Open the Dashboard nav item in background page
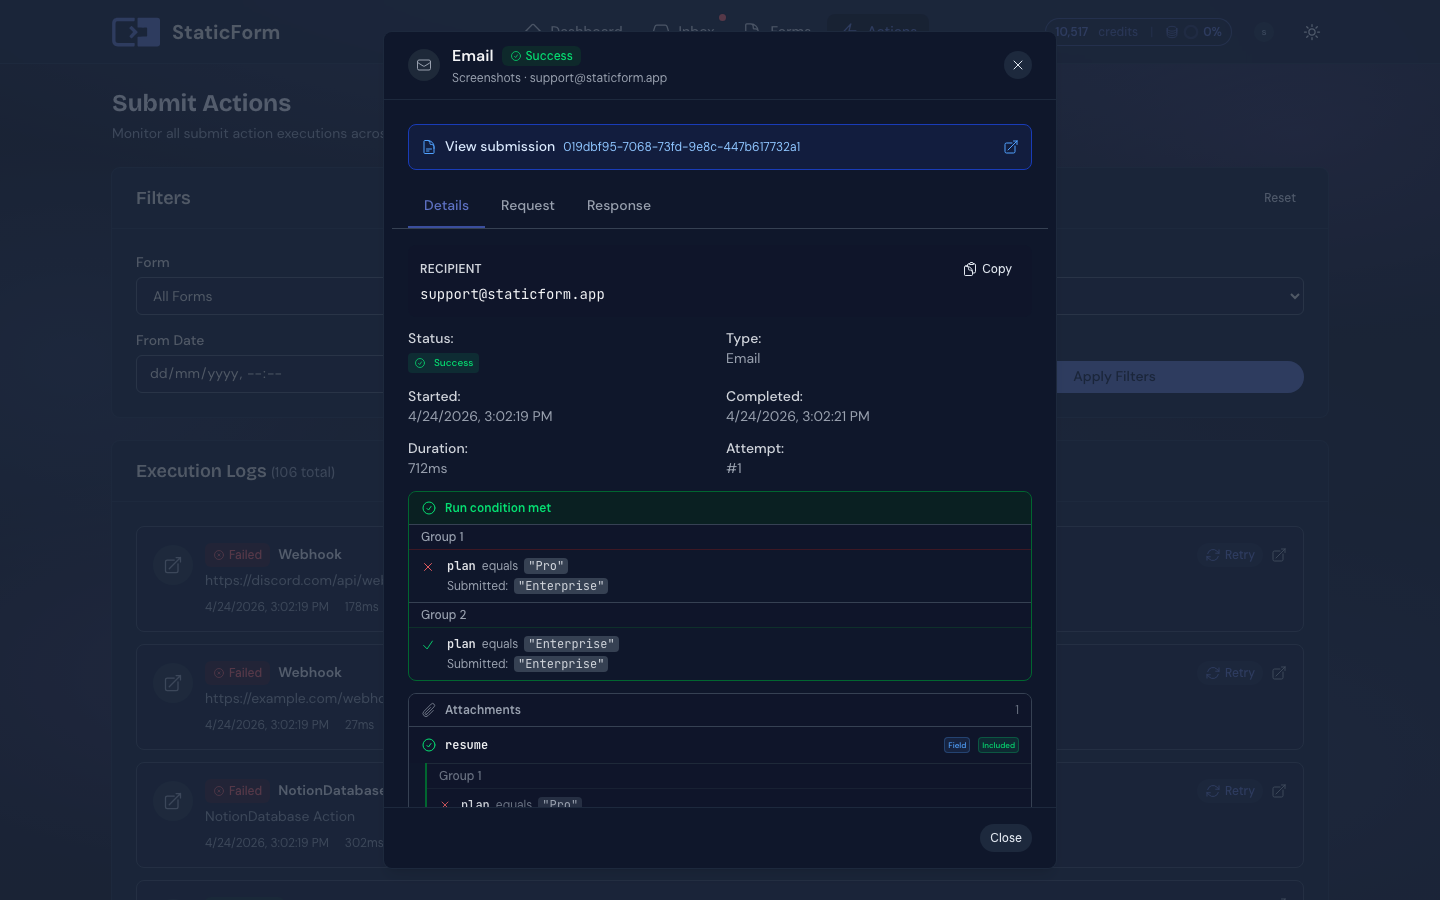Screen dimensions: 1440x900 (574, 31)
